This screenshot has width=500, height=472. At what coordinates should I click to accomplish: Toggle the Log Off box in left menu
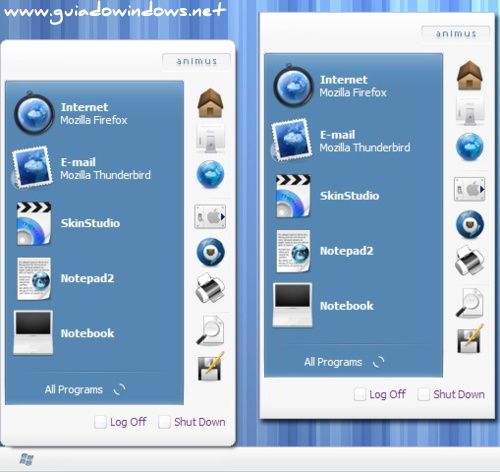click(x=100, y=422)
